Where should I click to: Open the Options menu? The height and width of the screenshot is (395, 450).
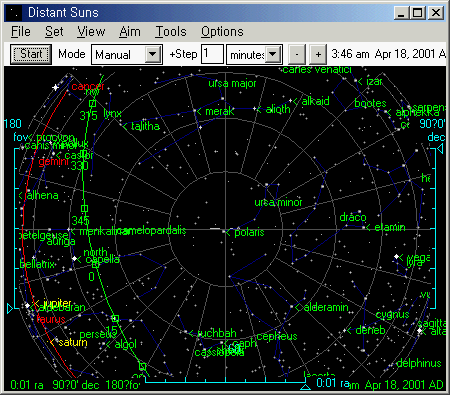(222, 32)
